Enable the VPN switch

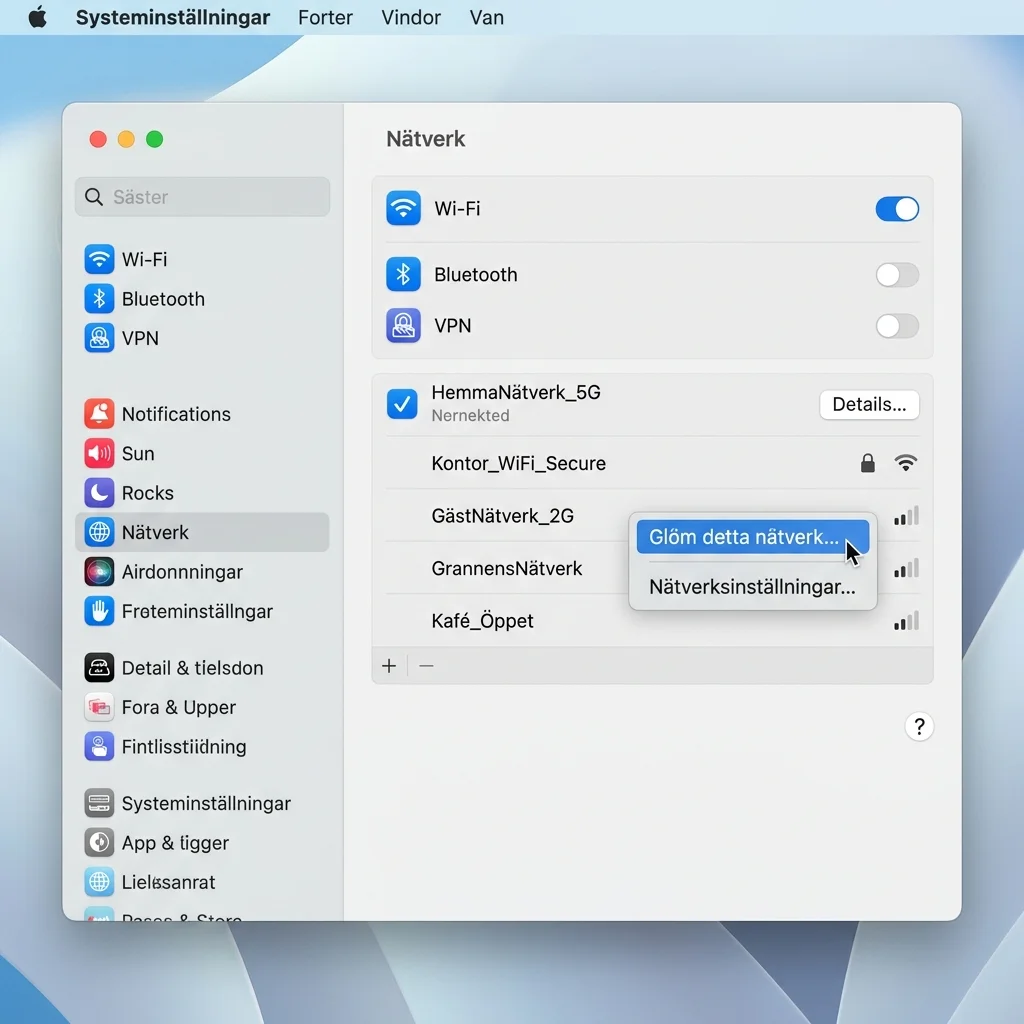pyautogui.click(x=897, y=326)
